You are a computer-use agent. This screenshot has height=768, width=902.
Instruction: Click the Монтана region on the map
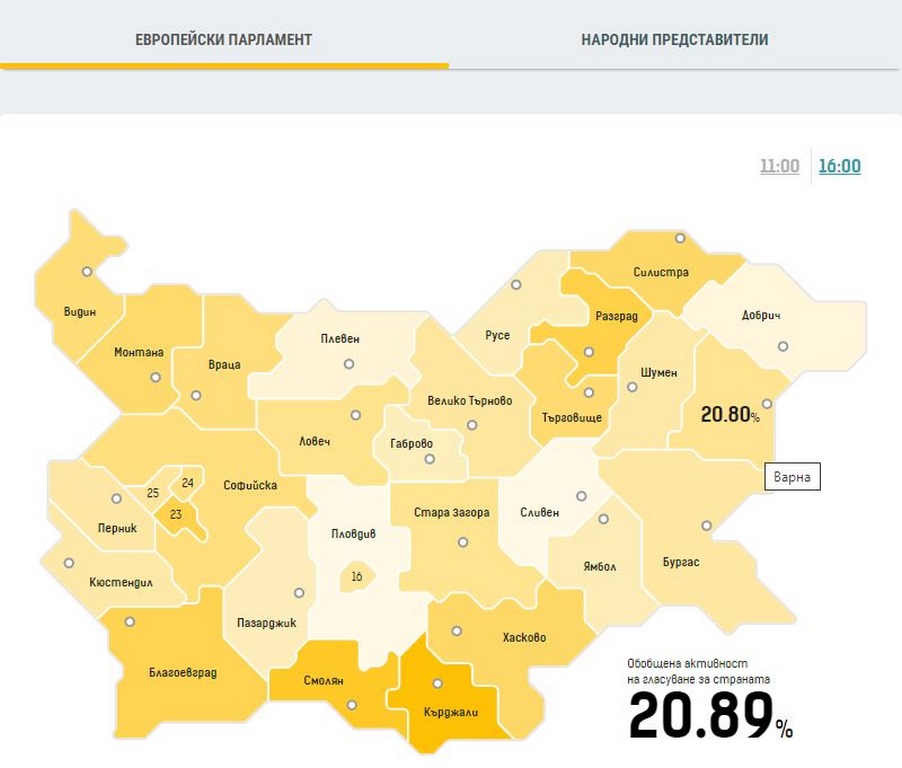(x=139, y=353)
